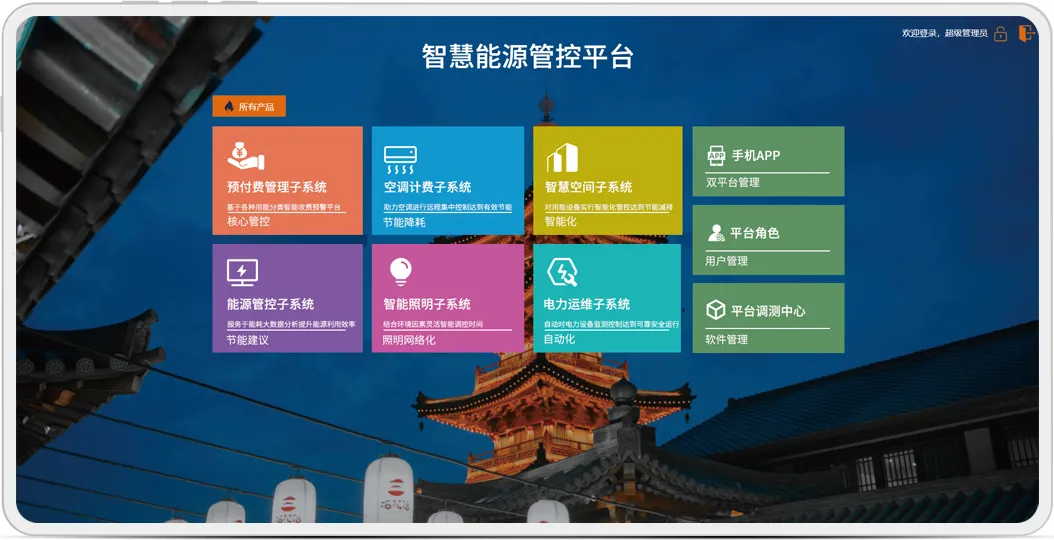The image size is (1054, 540).
Task: Click the power maintenance lightning icon
Action: pos(562,272)
